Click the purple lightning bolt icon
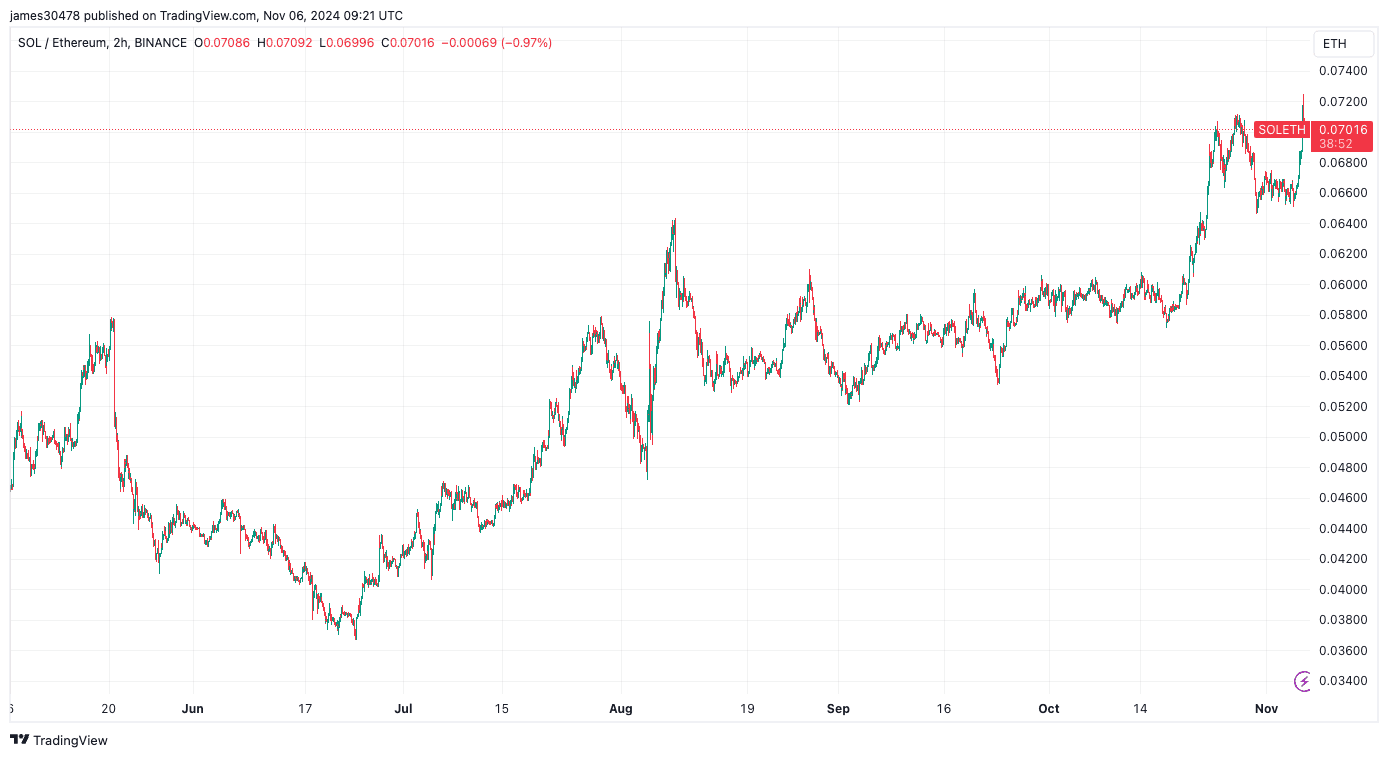This screenshot has height=757, width=1388. point(1303,681)
